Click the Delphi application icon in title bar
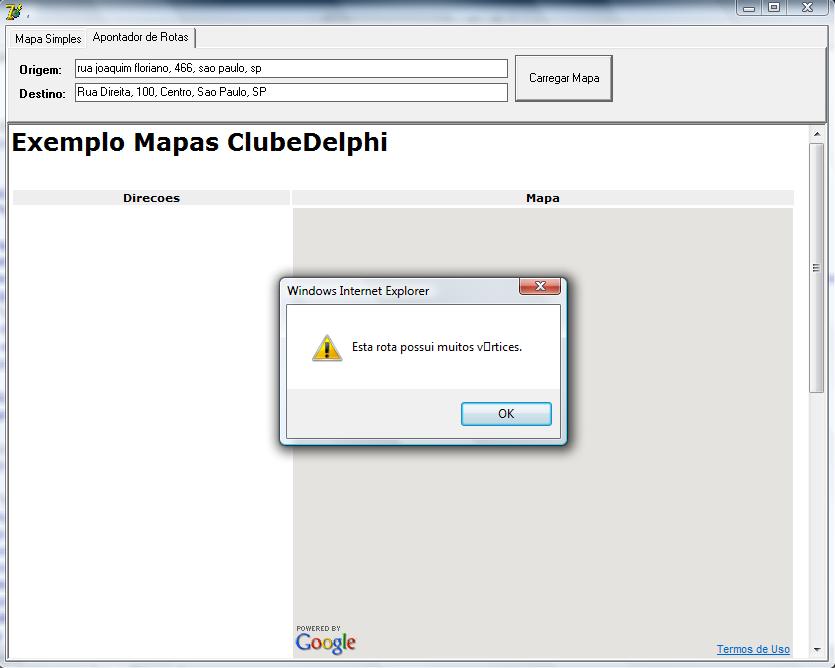Viewport: 835px width, 668px height. click(13, 11)
